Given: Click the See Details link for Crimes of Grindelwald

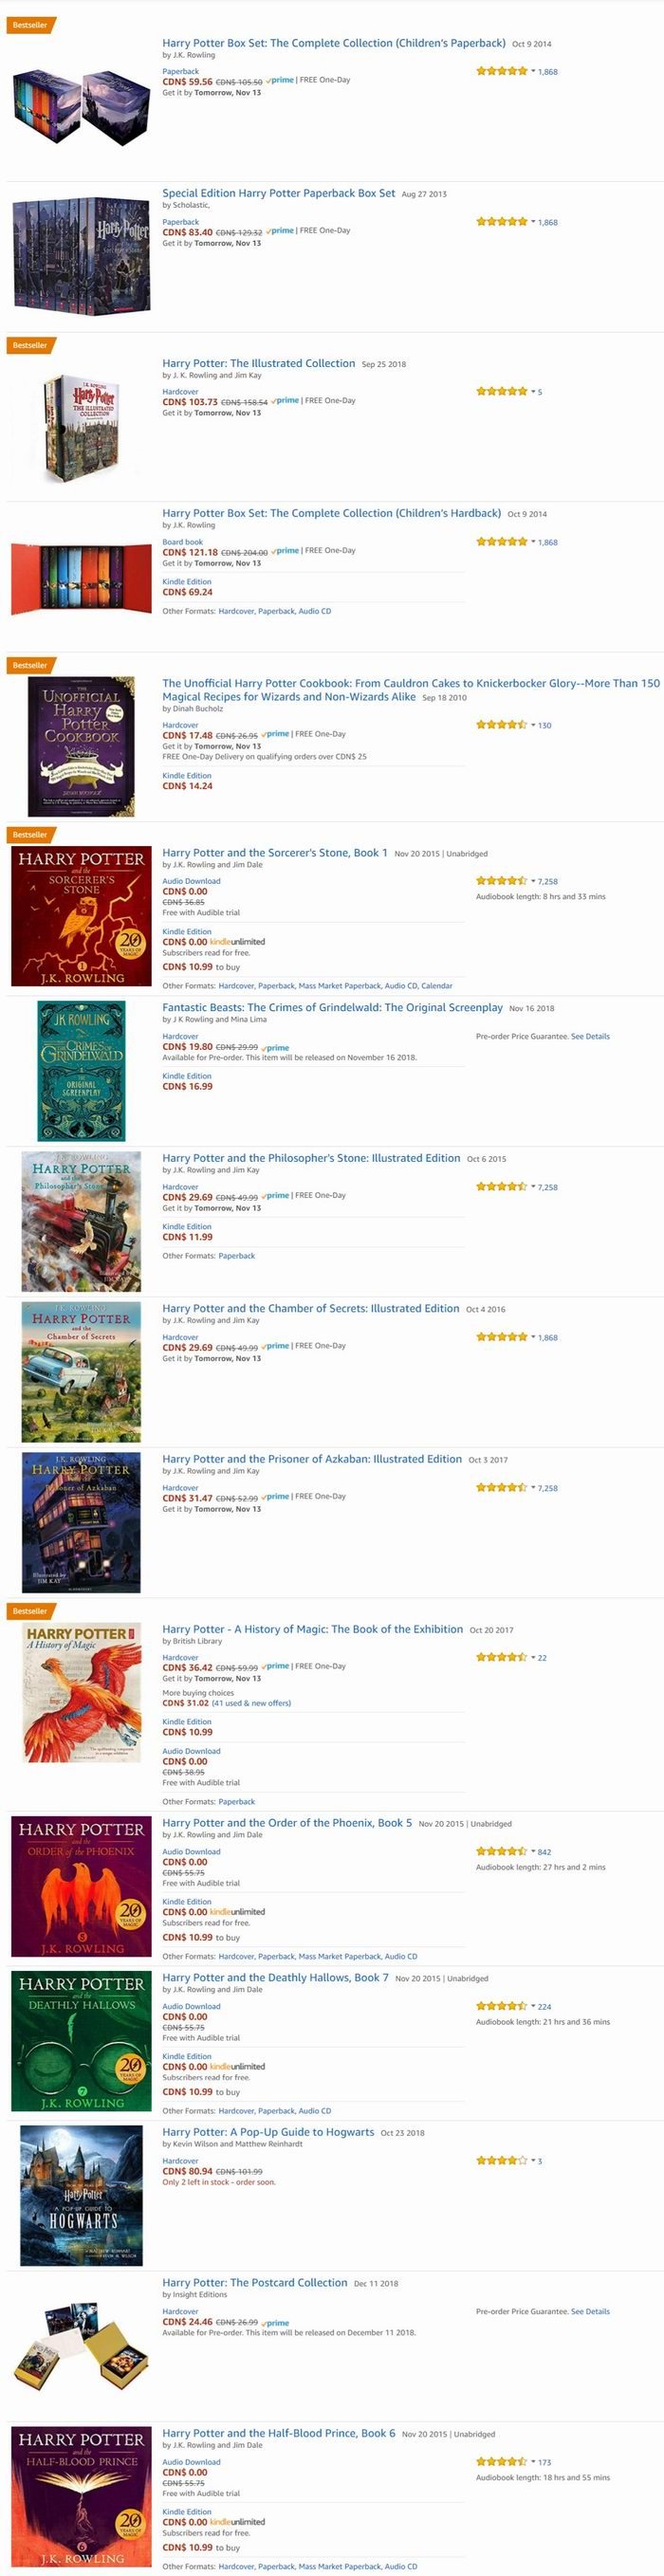Looking at the screenshot, I should pyautogui.click(x=590, y=1036).
